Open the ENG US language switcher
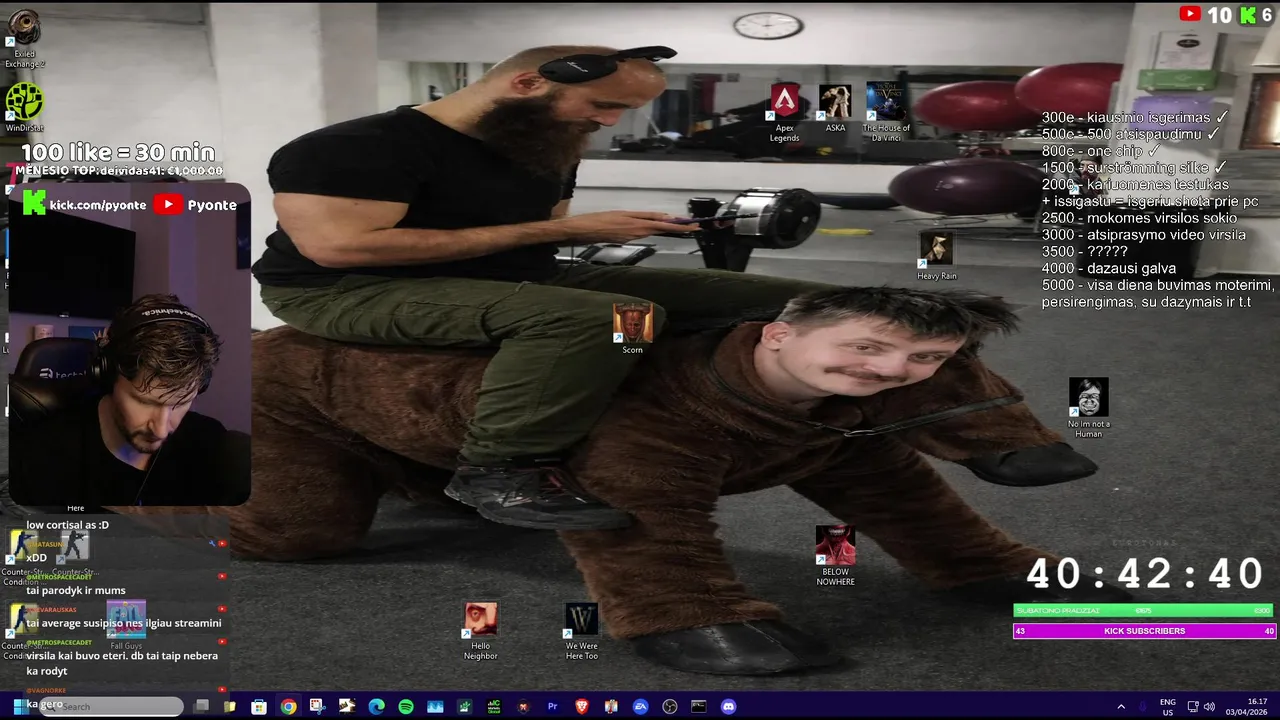The width and height of the screenshot is (1280, 720). (1168, 707)
